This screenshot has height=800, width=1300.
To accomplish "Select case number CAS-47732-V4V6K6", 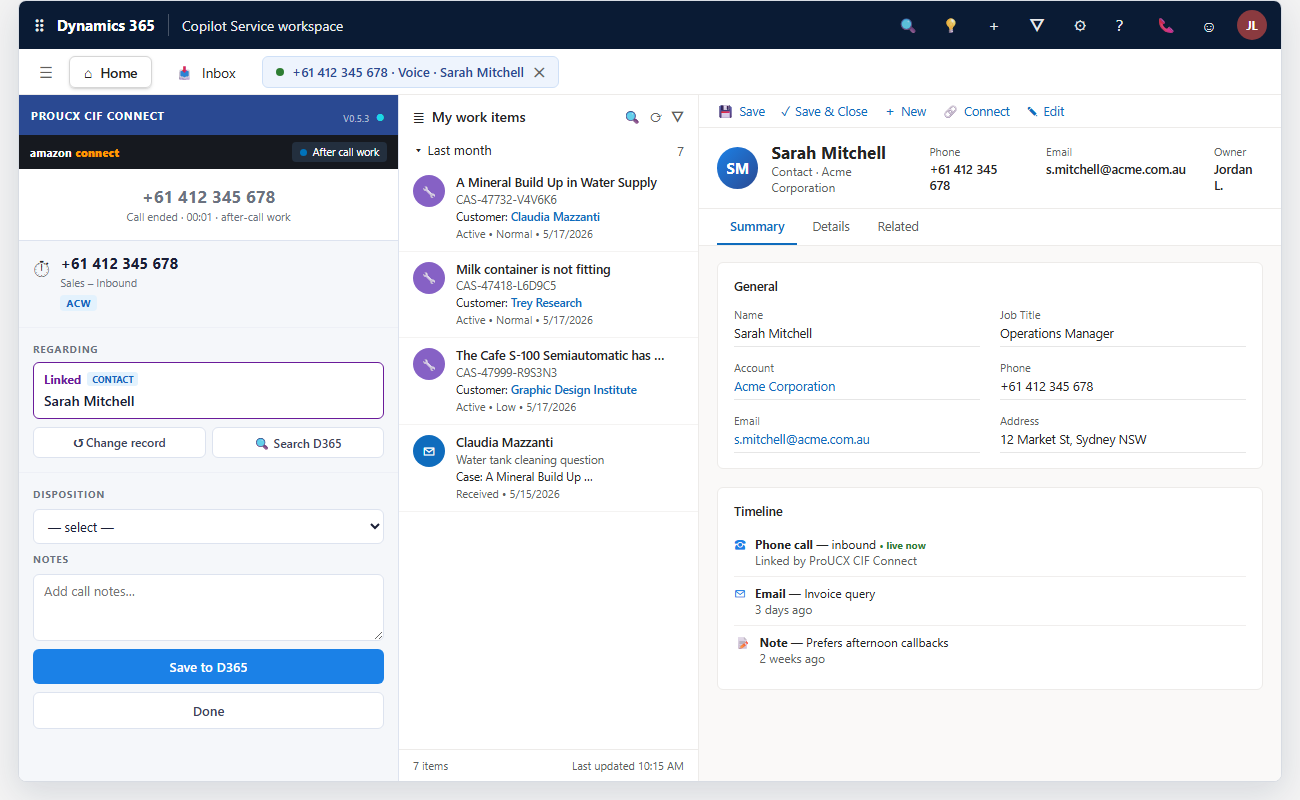I will [x=506, y=200].
